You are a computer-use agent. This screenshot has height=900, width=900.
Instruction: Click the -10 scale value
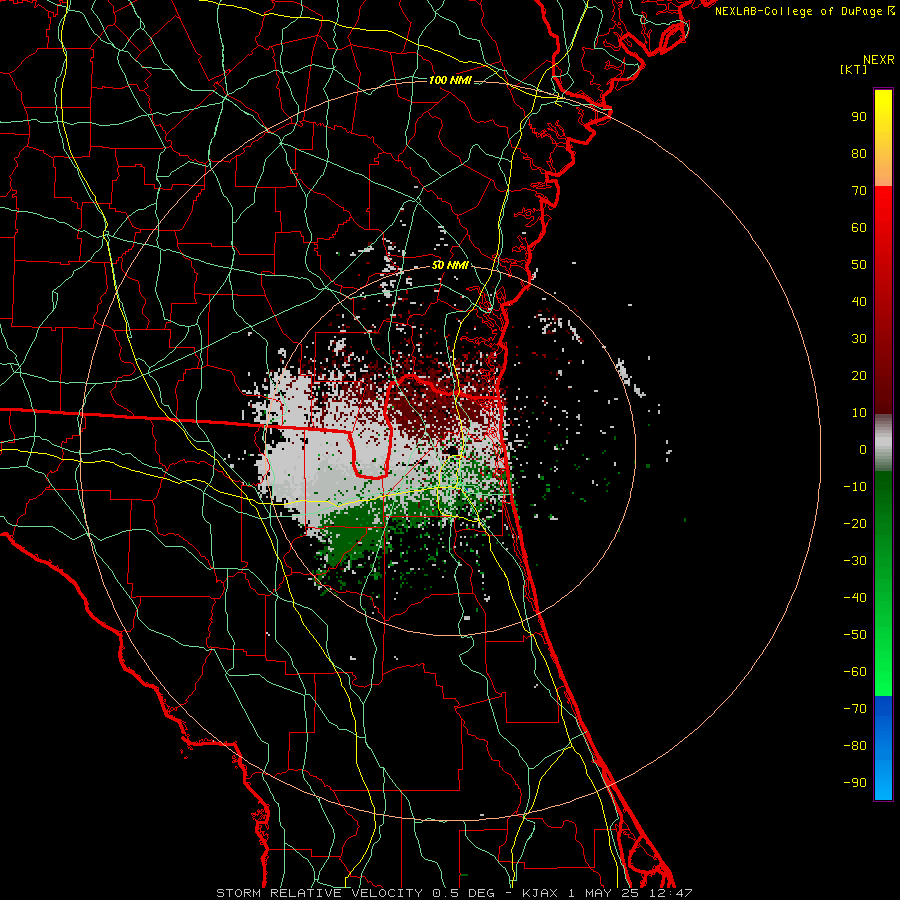tap(855, 487)
